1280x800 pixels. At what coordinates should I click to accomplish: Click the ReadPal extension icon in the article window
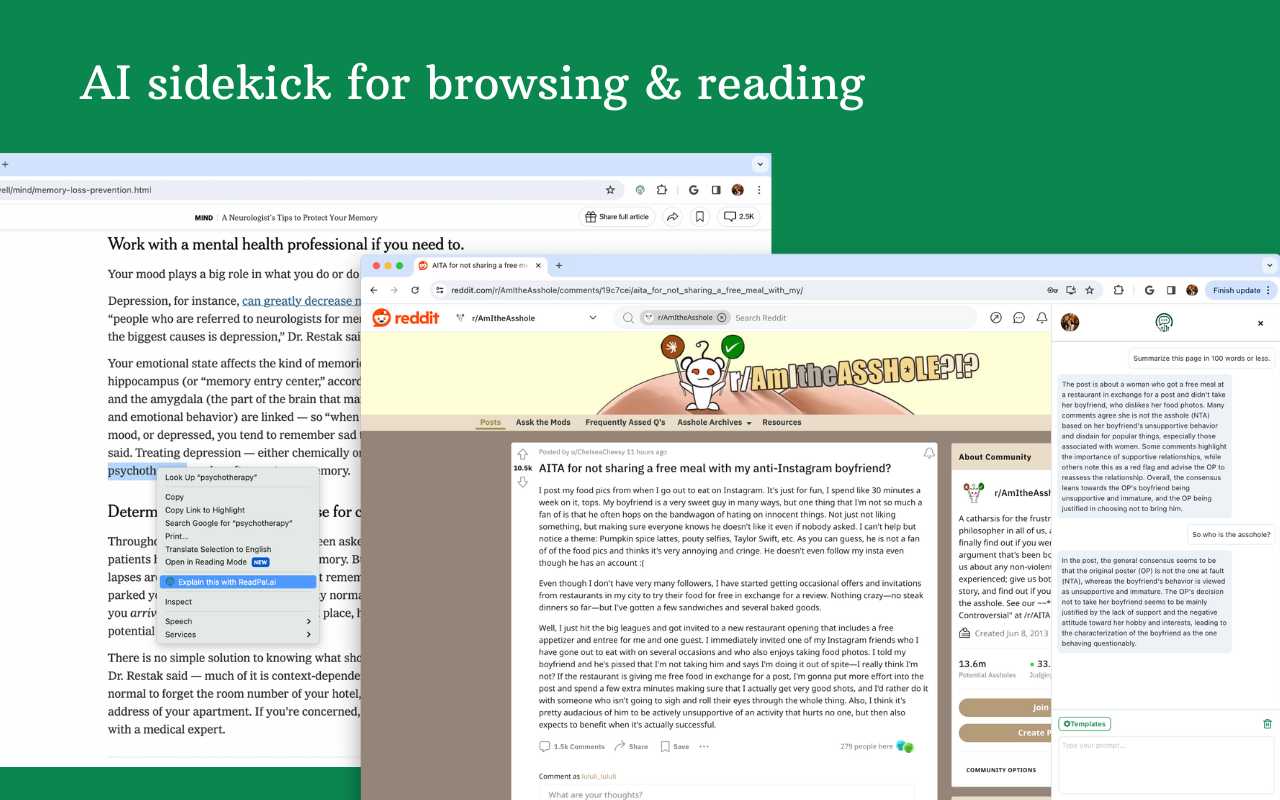coord(640,189)
